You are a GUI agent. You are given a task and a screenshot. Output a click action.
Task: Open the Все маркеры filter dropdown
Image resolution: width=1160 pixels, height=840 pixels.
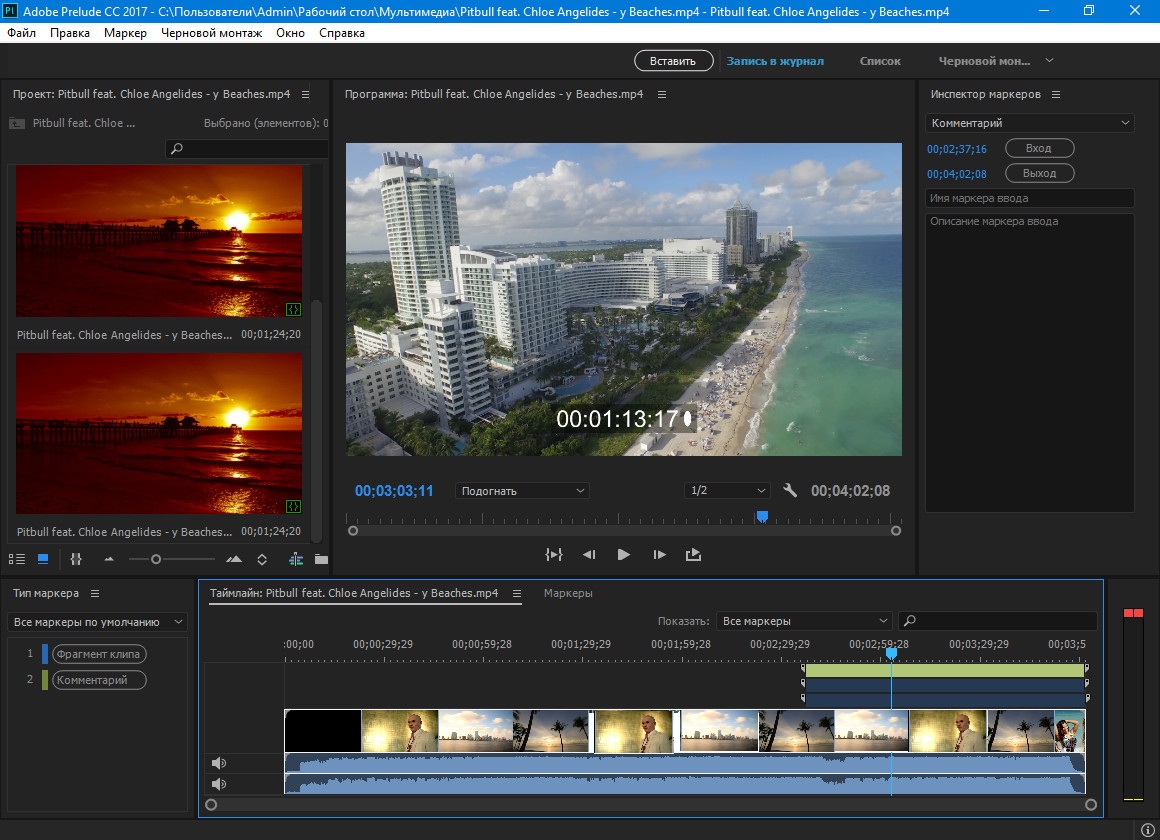click(x=805, y=621)
